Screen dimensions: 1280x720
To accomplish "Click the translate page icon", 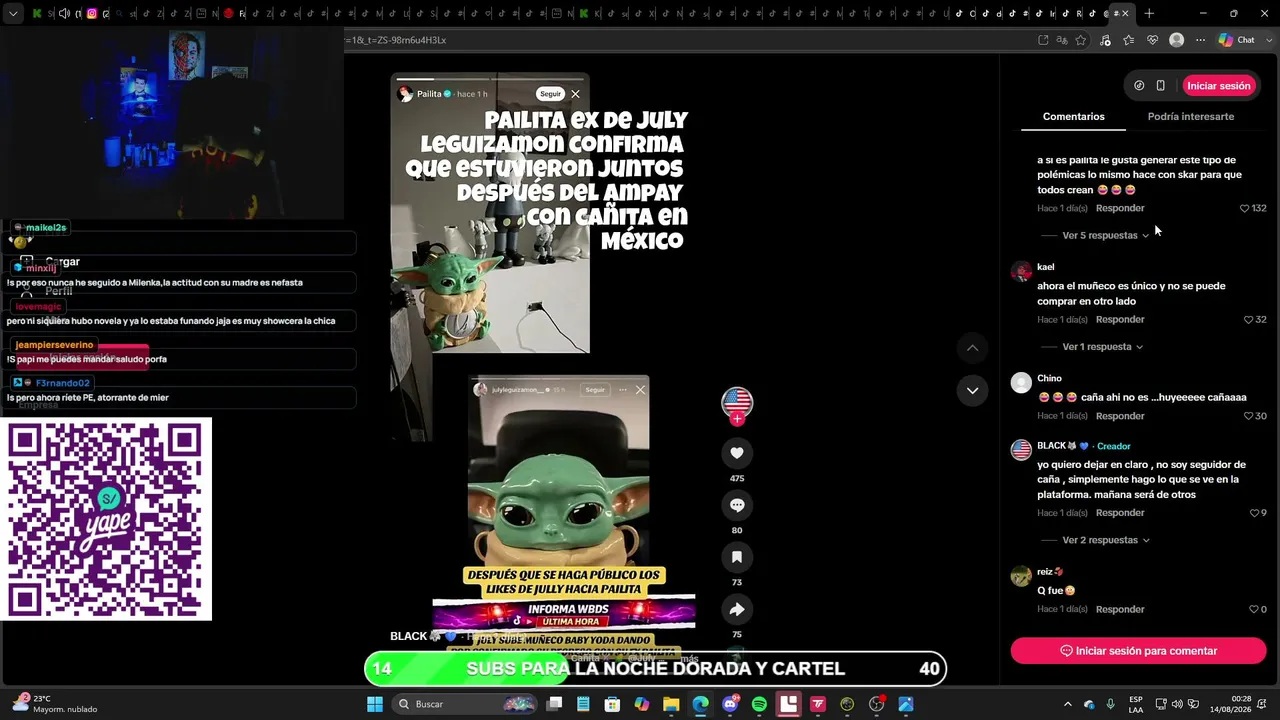I will click(1062, 40).
